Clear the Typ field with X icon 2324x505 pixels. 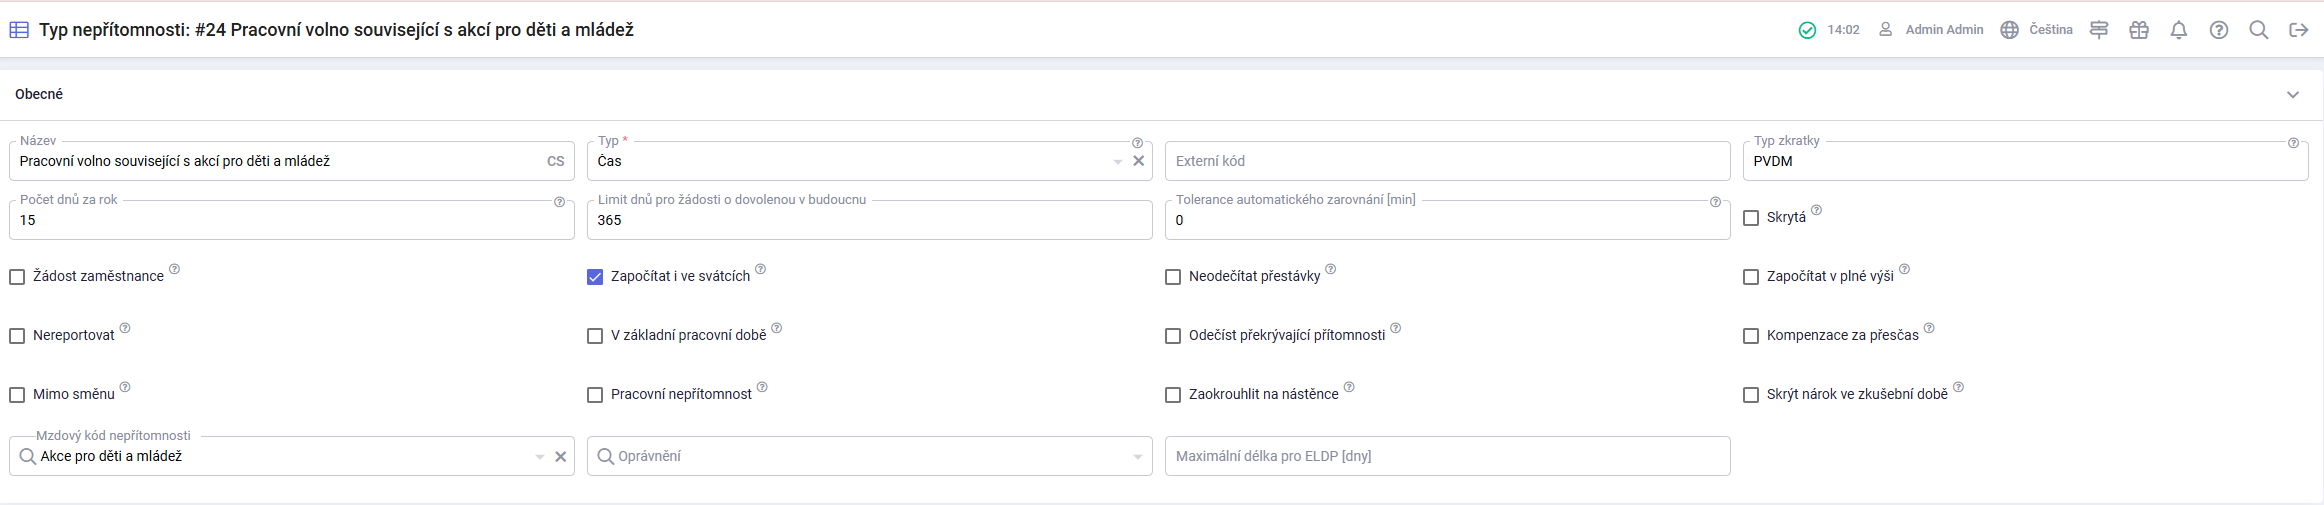pos(1138,161)
